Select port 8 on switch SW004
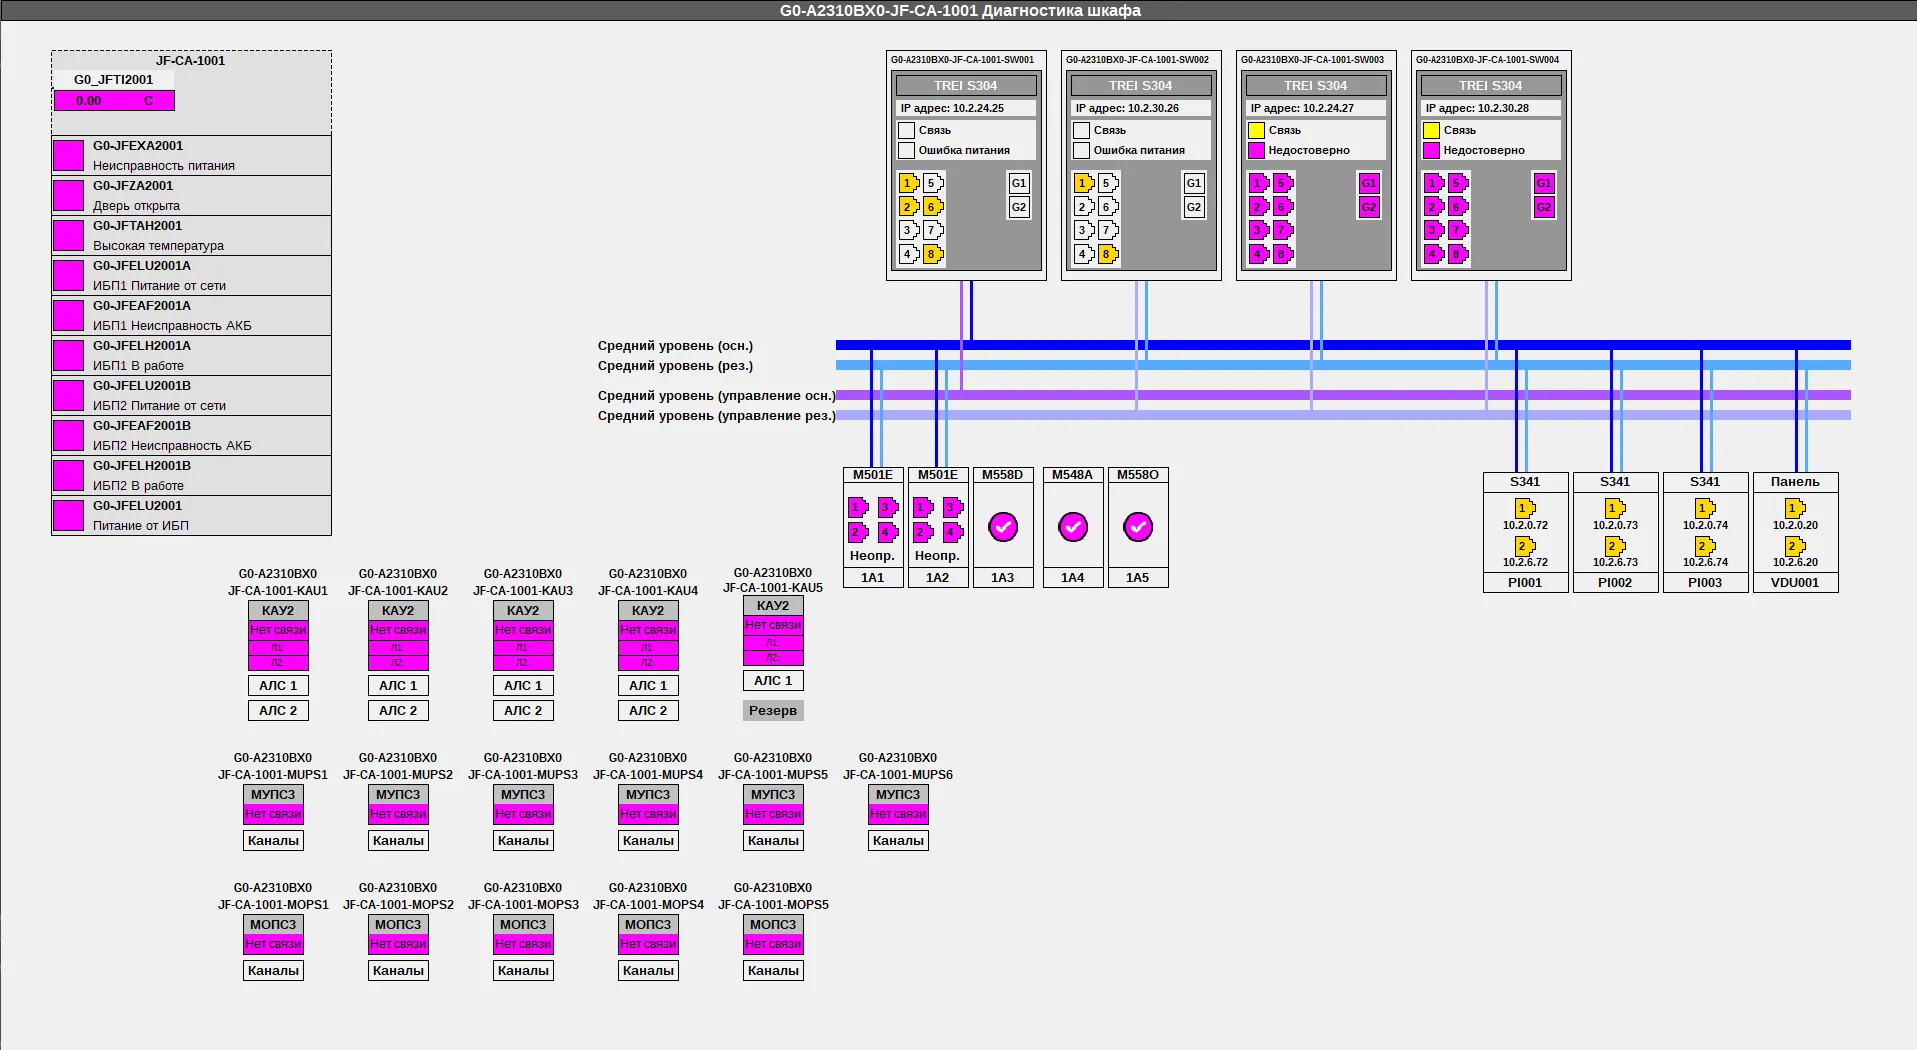 1457,254
